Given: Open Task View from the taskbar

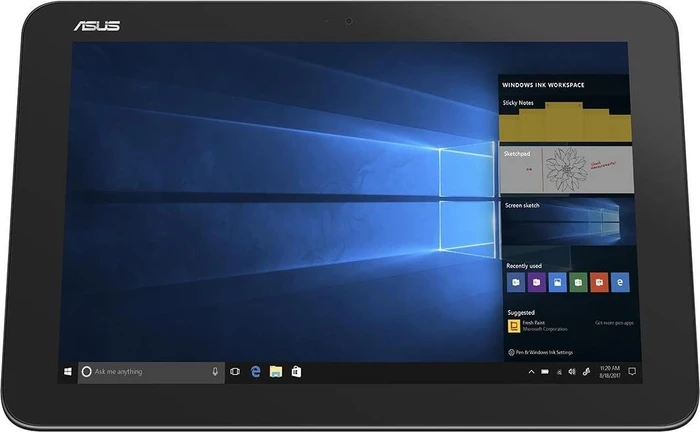Looking at the screenshot, I should click(235, 371).
